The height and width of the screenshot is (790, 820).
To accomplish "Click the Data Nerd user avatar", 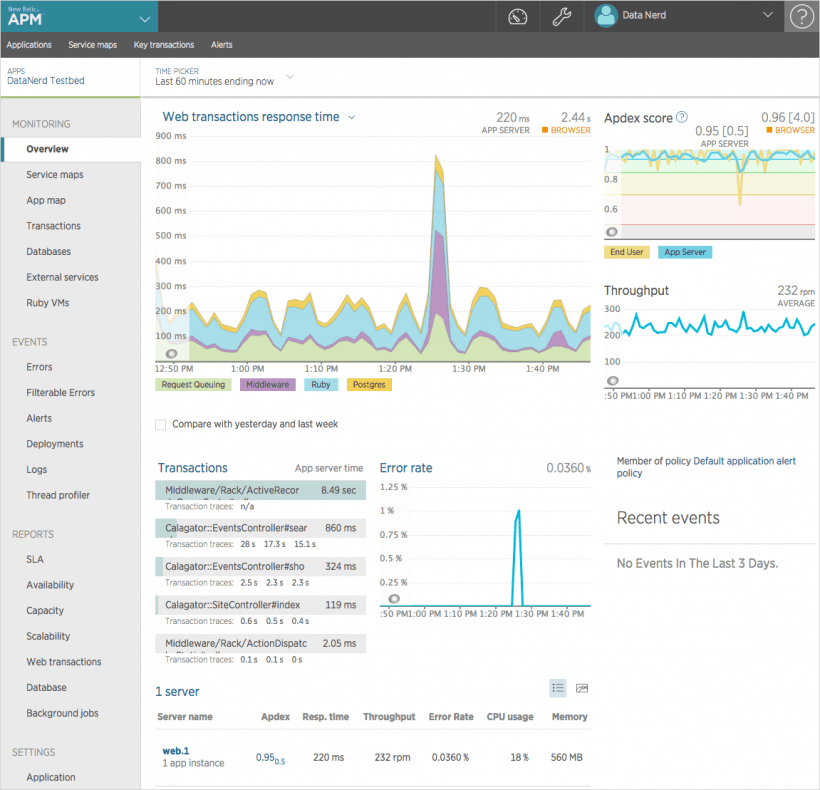I will (606, 16).
